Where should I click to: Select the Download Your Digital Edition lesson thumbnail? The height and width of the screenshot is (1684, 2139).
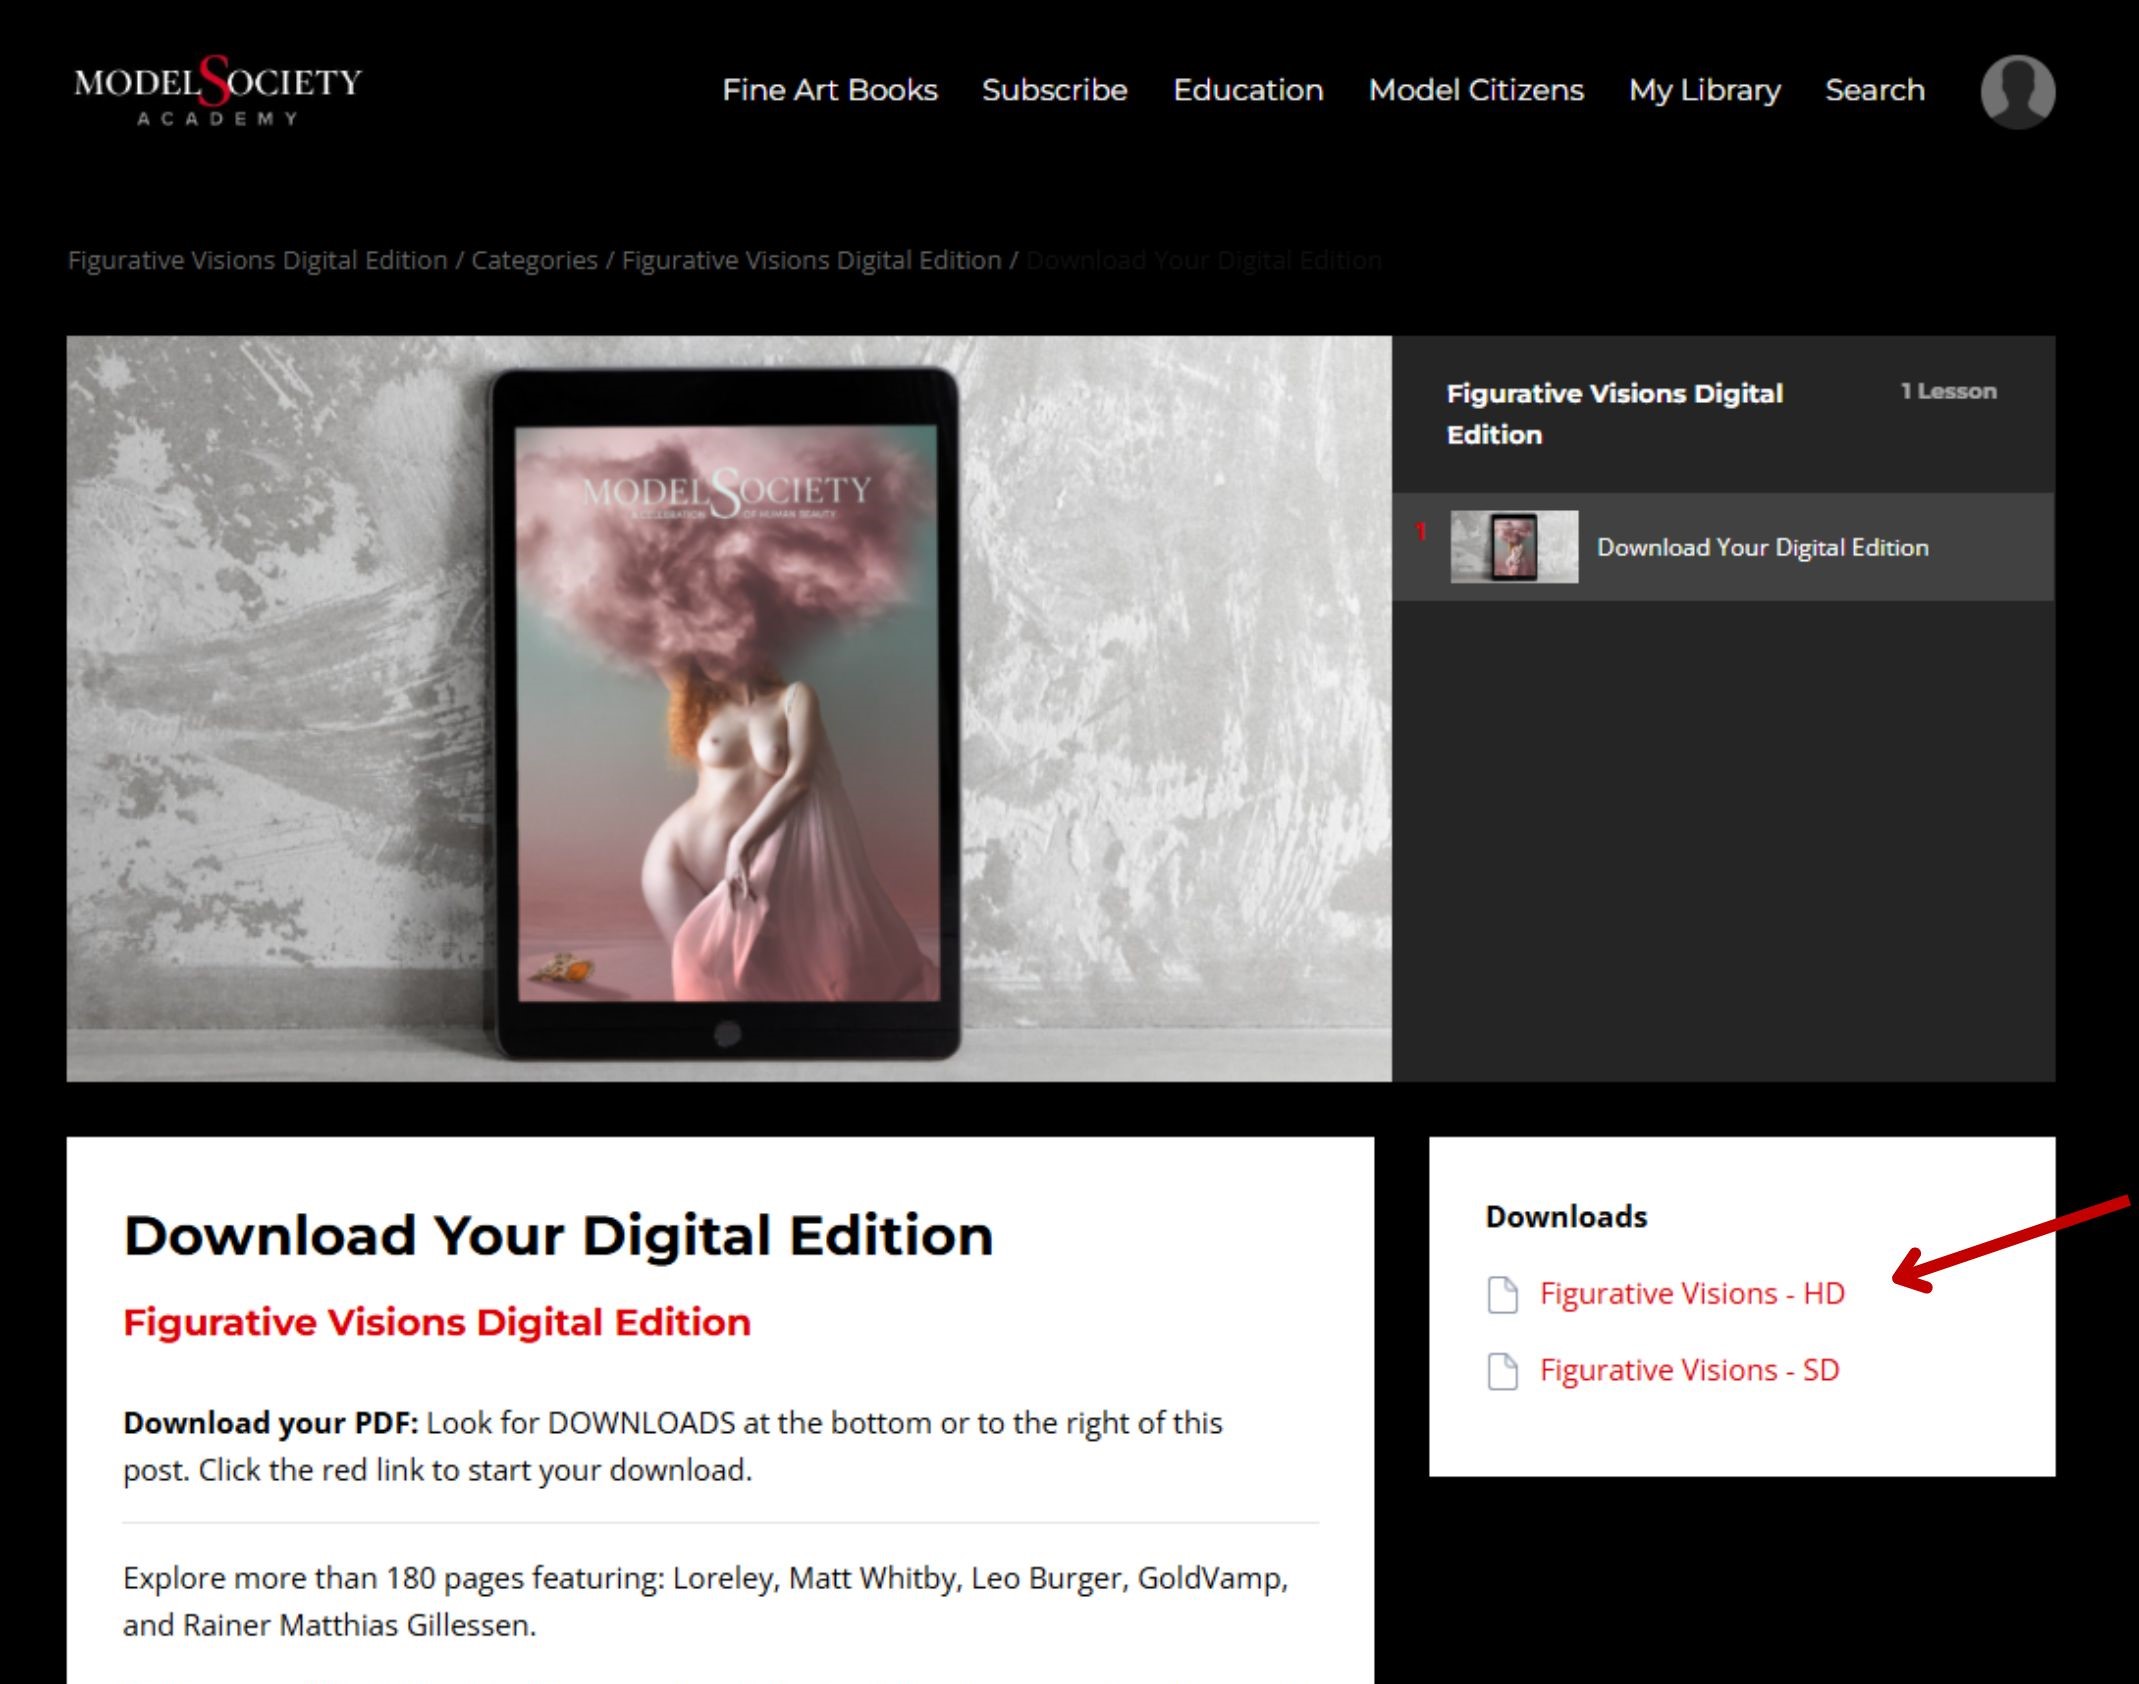pyautogui.click(x=1514, y=547)
